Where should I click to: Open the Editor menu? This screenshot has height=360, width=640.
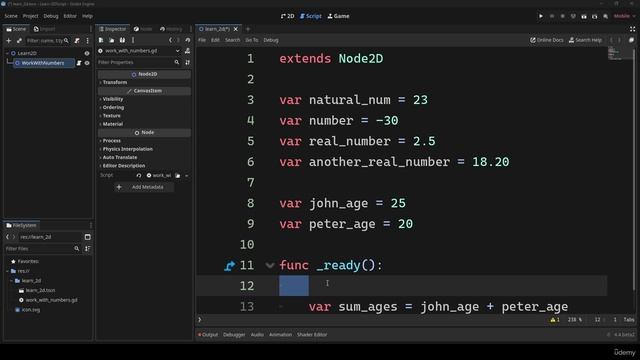[x=70, y=16]
